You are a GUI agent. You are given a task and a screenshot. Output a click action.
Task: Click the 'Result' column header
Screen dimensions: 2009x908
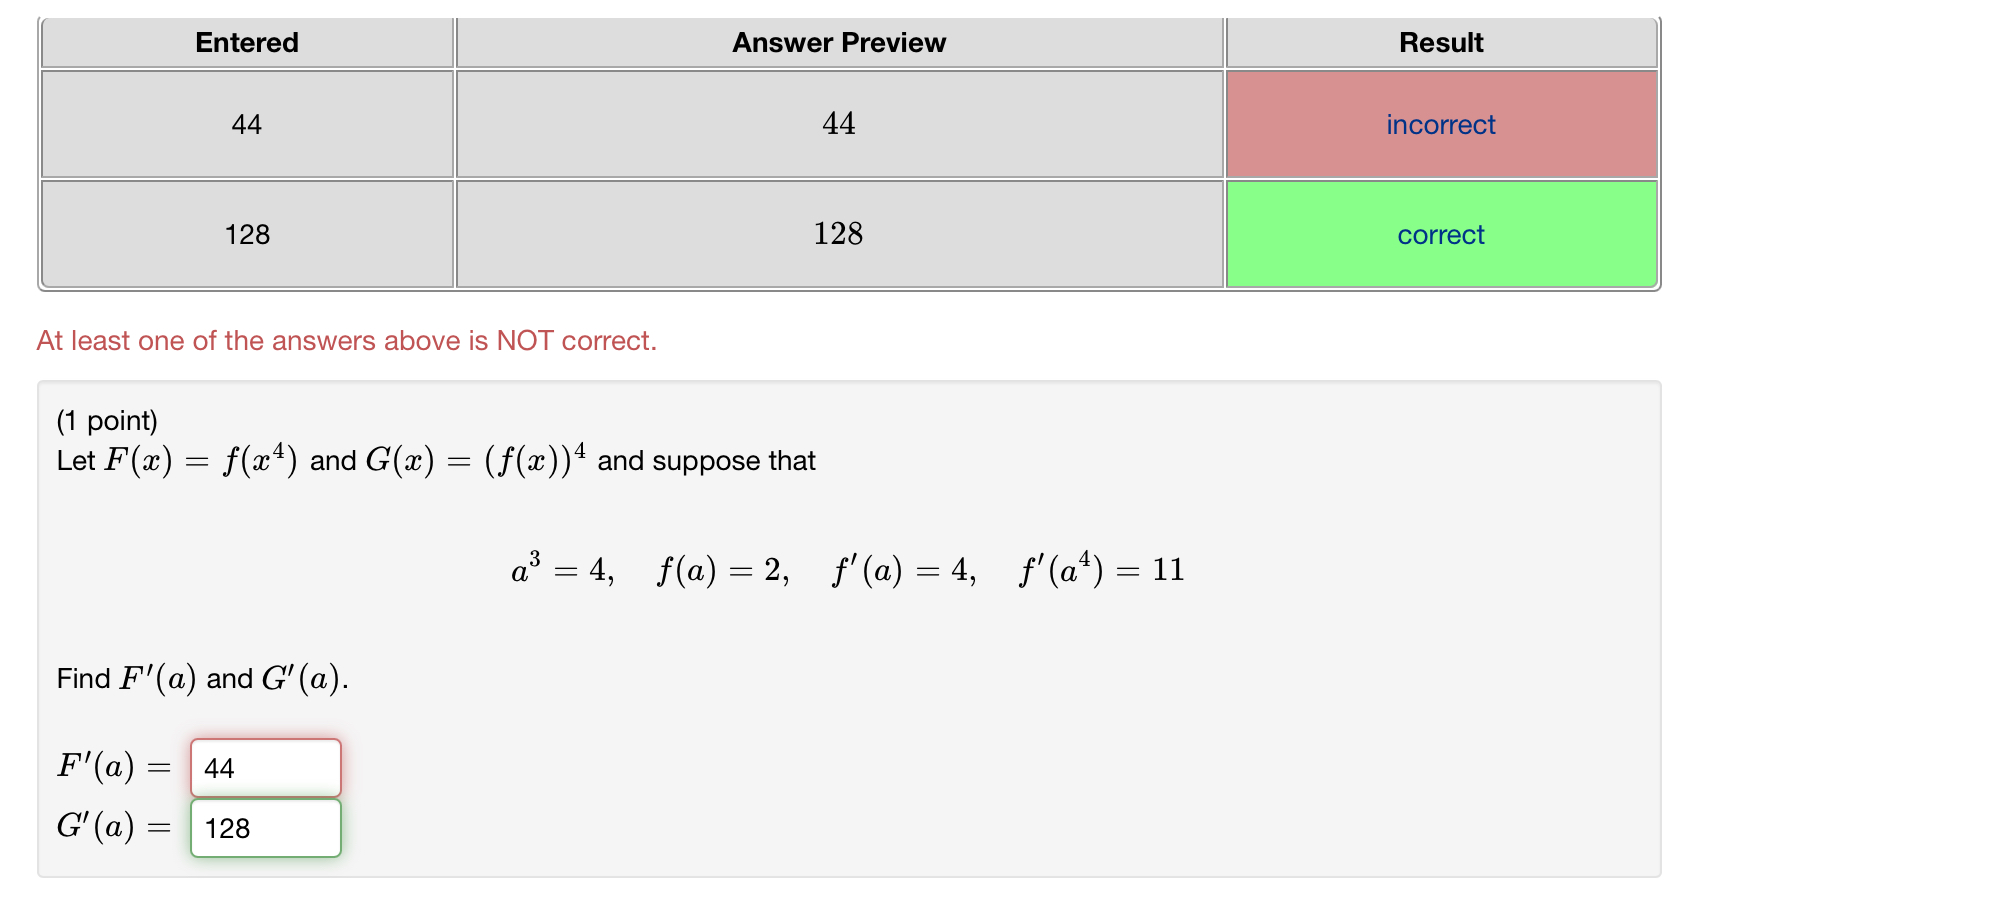tap(1441, 42)
